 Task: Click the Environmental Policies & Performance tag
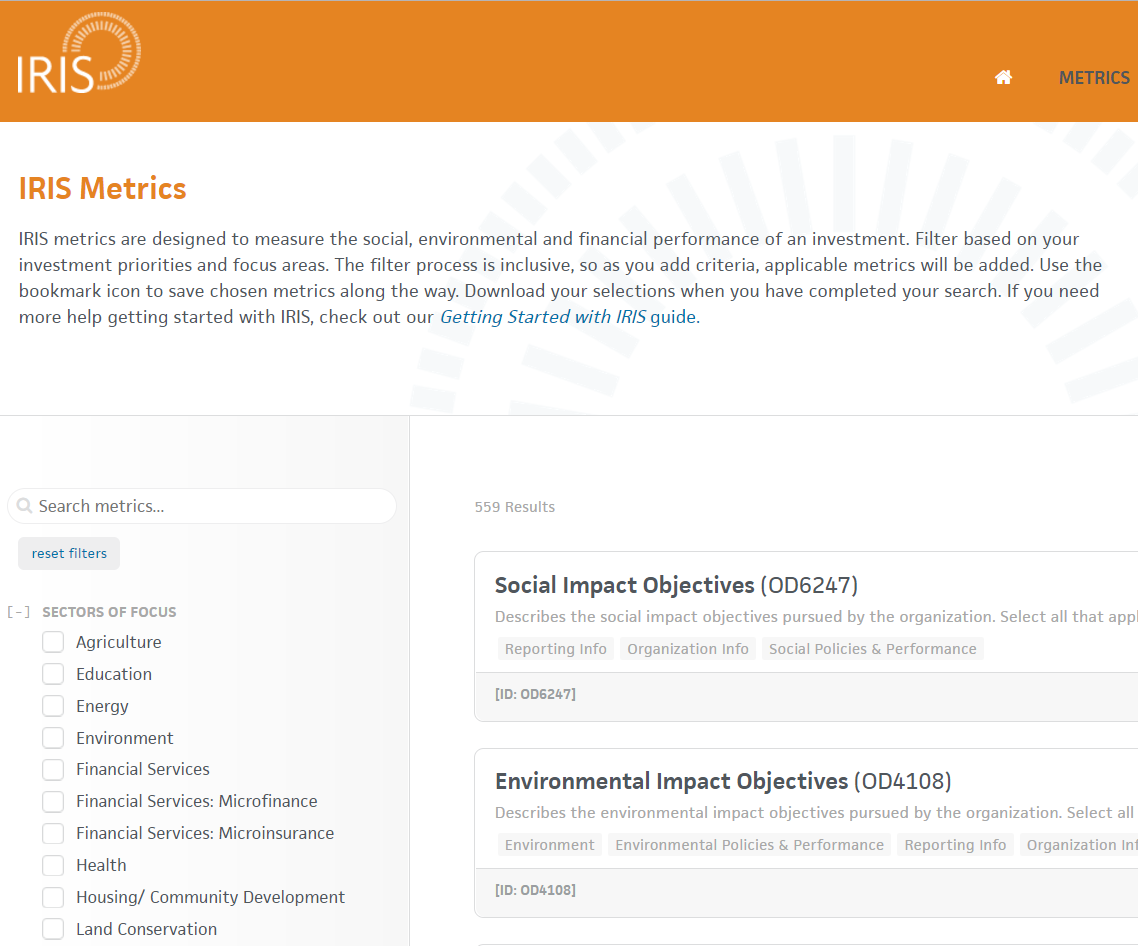point(750,845)
